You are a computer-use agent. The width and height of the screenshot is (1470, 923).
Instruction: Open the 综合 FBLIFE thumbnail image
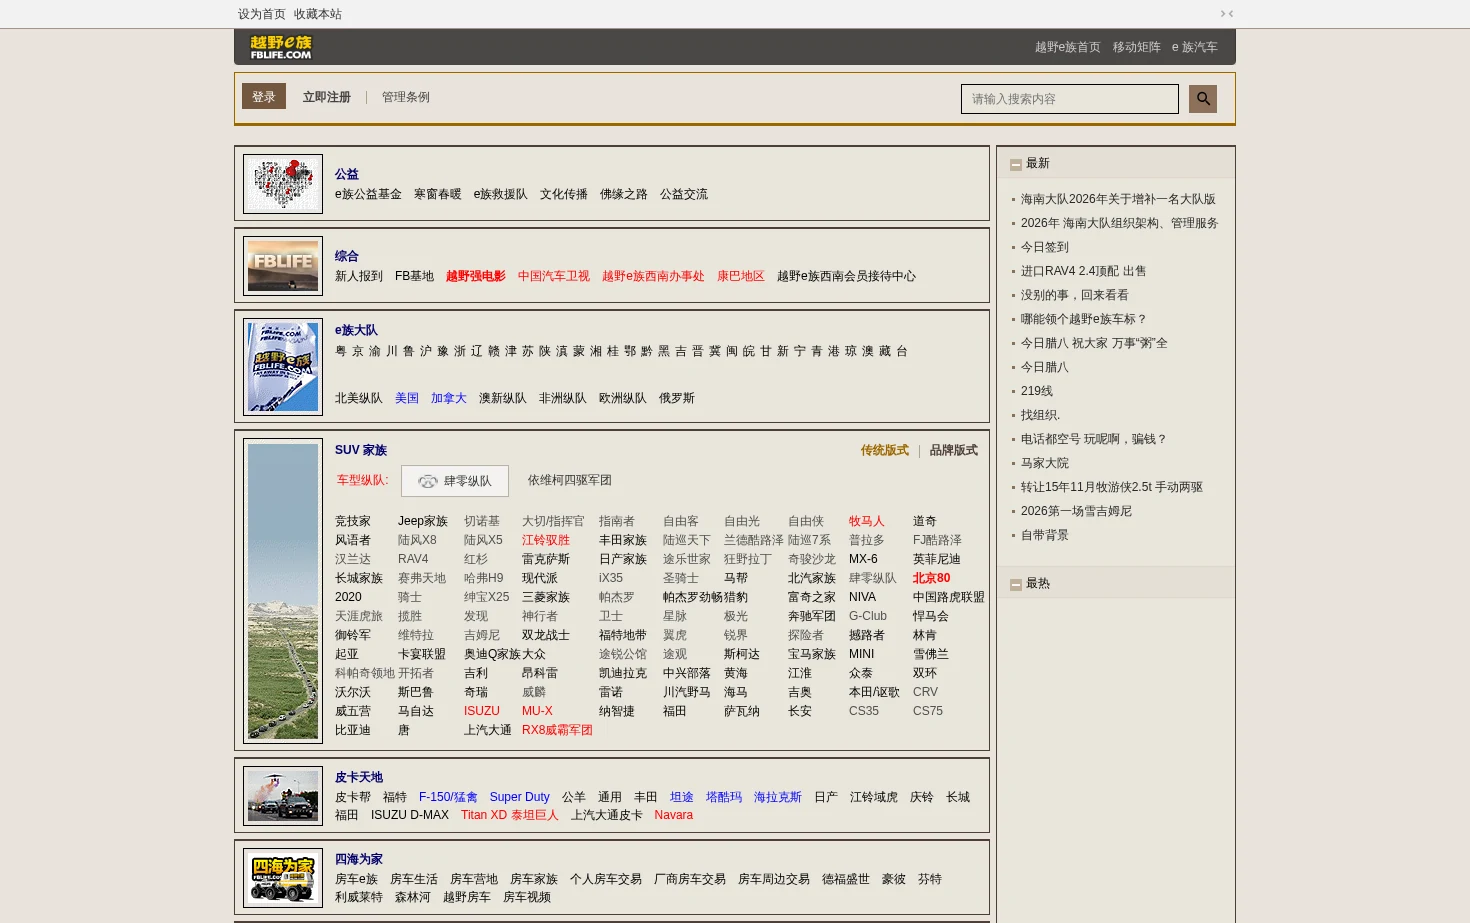tap(283, 266)
